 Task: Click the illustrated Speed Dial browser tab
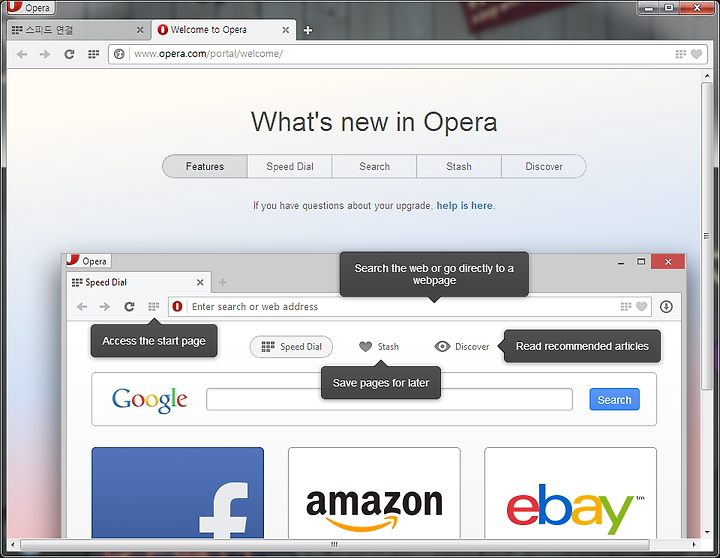click(139, 282)
